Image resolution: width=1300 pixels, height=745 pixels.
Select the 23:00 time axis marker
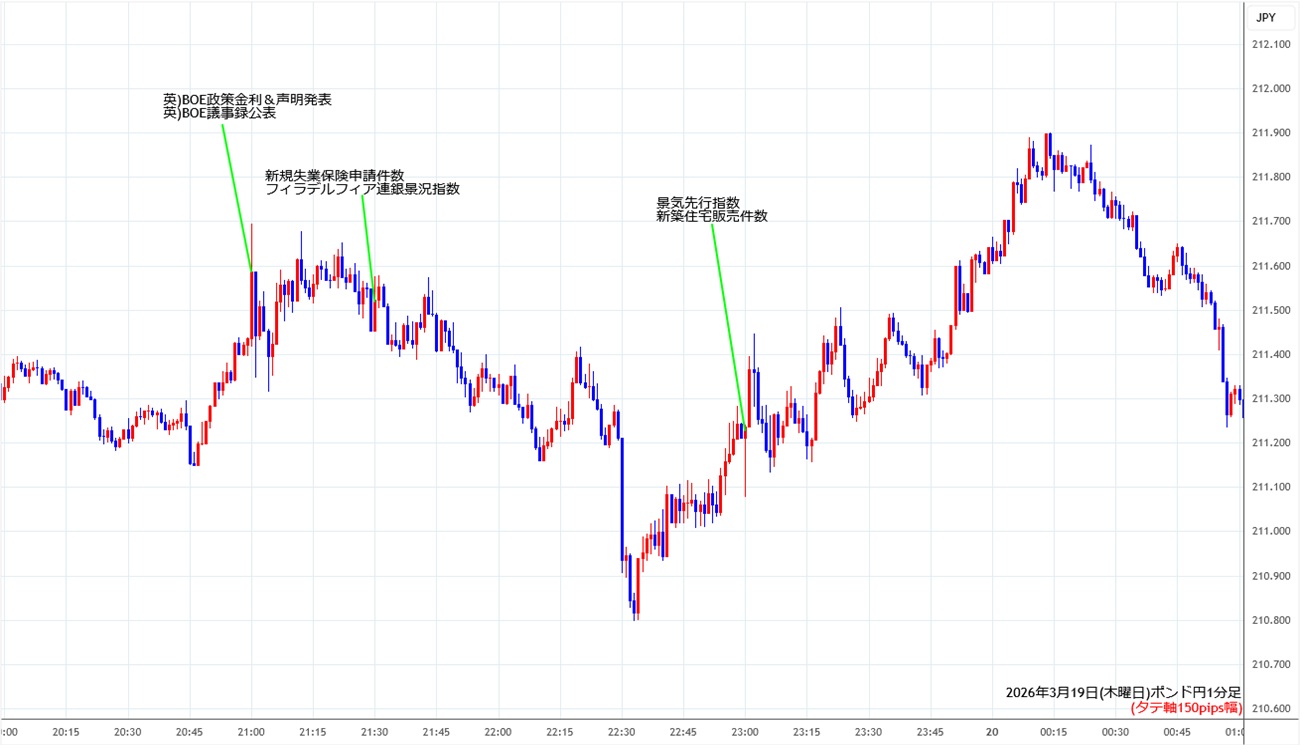coord(745,732)
